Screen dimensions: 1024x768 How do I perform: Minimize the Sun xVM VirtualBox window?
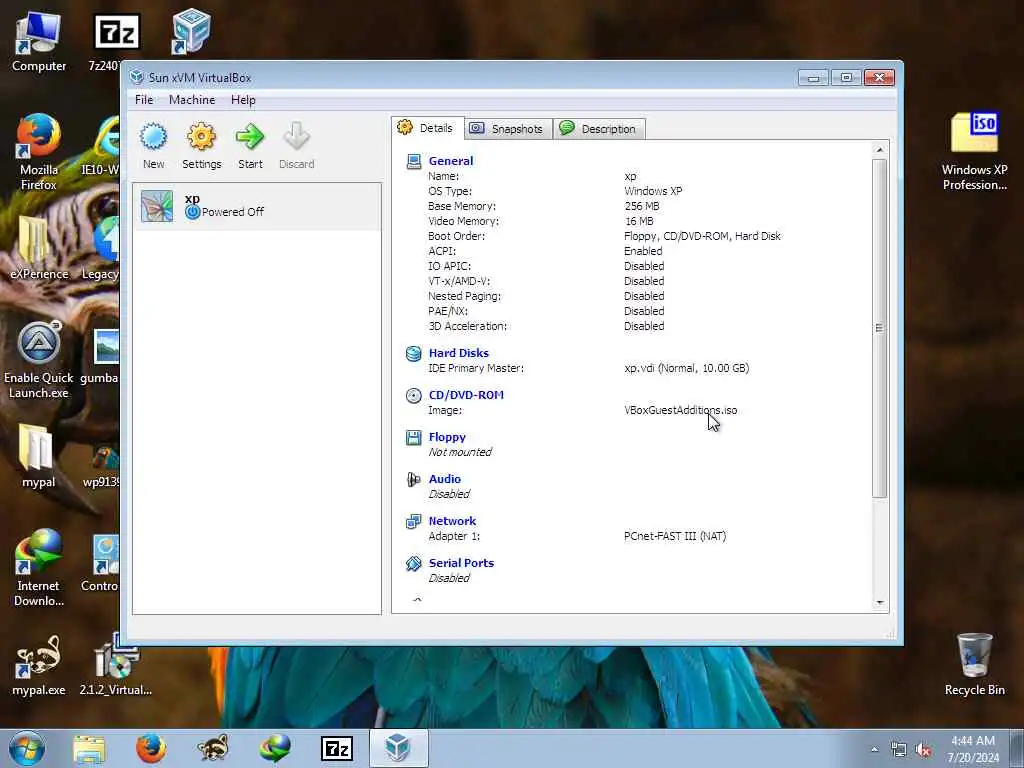click(x=813, y=78)
